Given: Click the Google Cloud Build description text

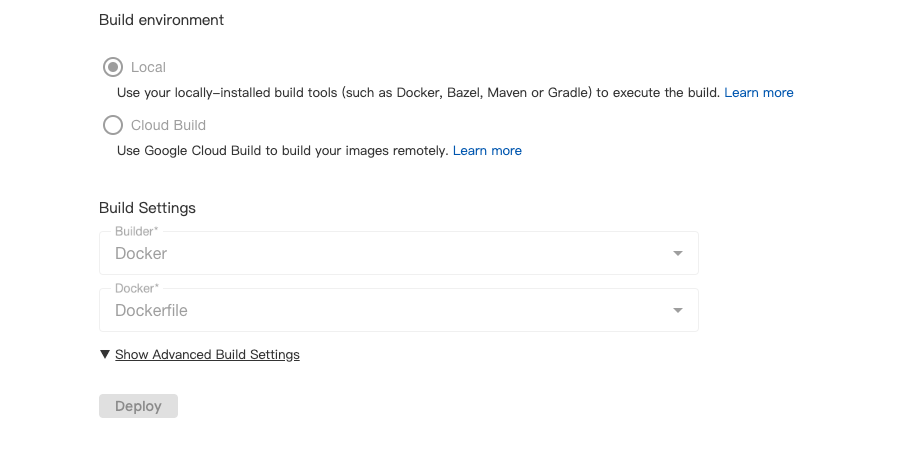Looking at the screenshot, I should pyautogui.click(x=283, y=150).
